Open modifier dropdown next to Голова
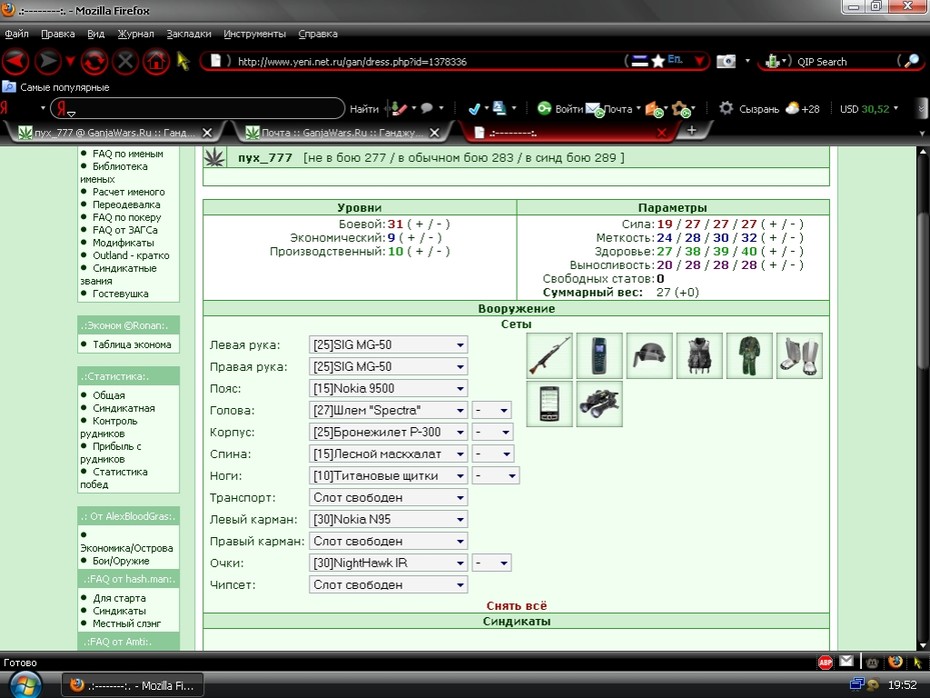 [x=492, y=410]
